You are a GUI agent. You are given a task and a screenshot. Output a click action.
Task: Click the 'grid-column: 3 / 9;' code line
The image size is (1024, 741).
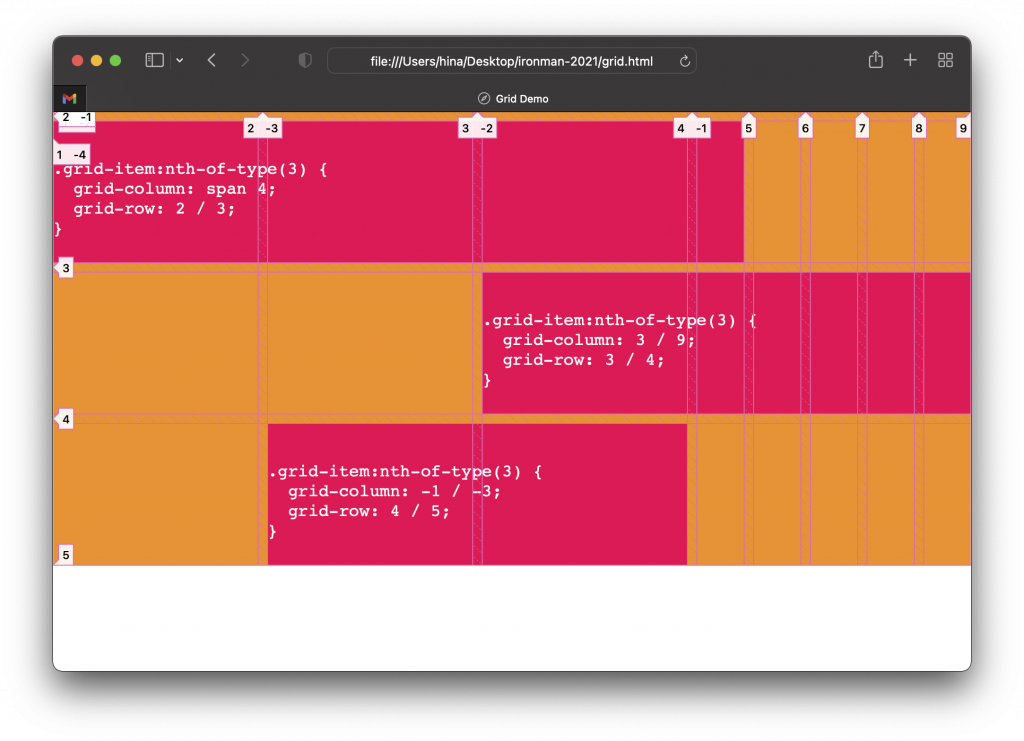[598, 340]
